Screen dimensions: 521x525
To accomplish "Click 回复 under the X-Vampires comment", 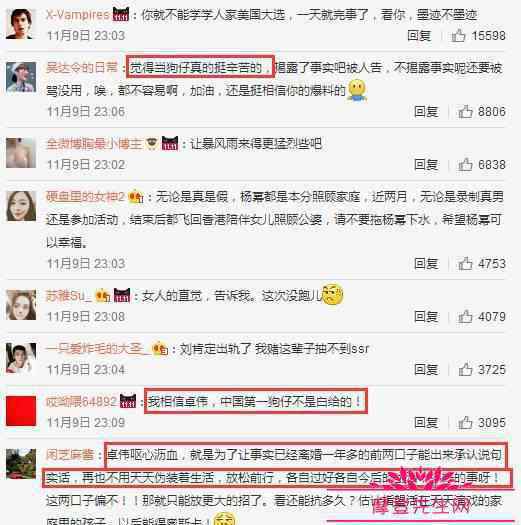I will (419, 35).
